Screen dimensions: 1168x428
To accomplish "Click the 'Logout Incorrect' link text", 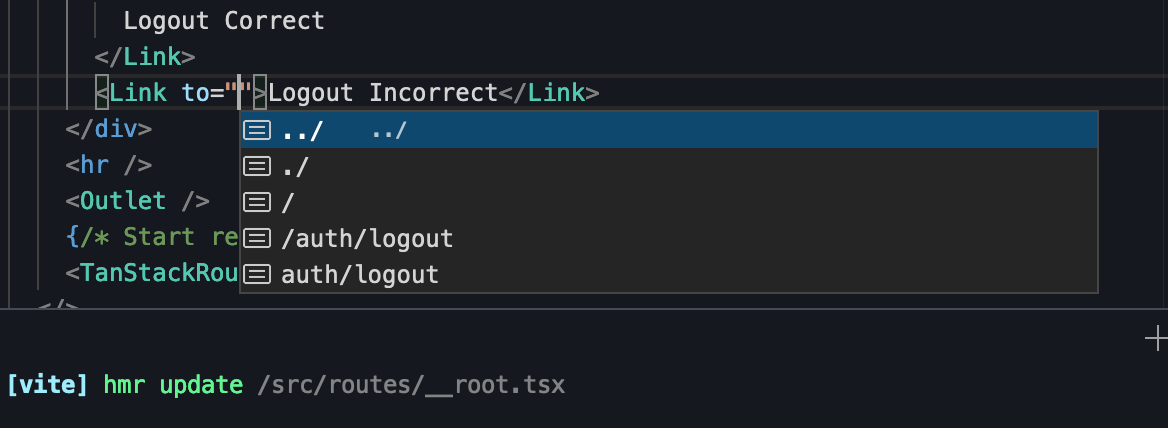I will click(383, 93).
